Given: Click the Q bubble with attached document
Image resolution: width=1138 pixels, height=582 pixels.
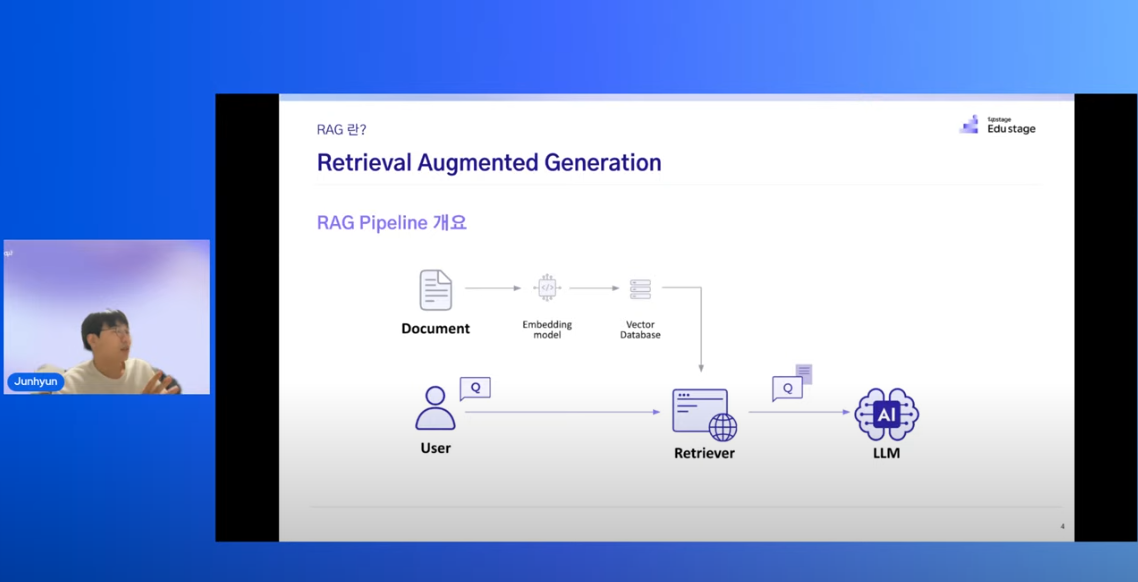Looking at the screenshot, I should pos(792,382).
